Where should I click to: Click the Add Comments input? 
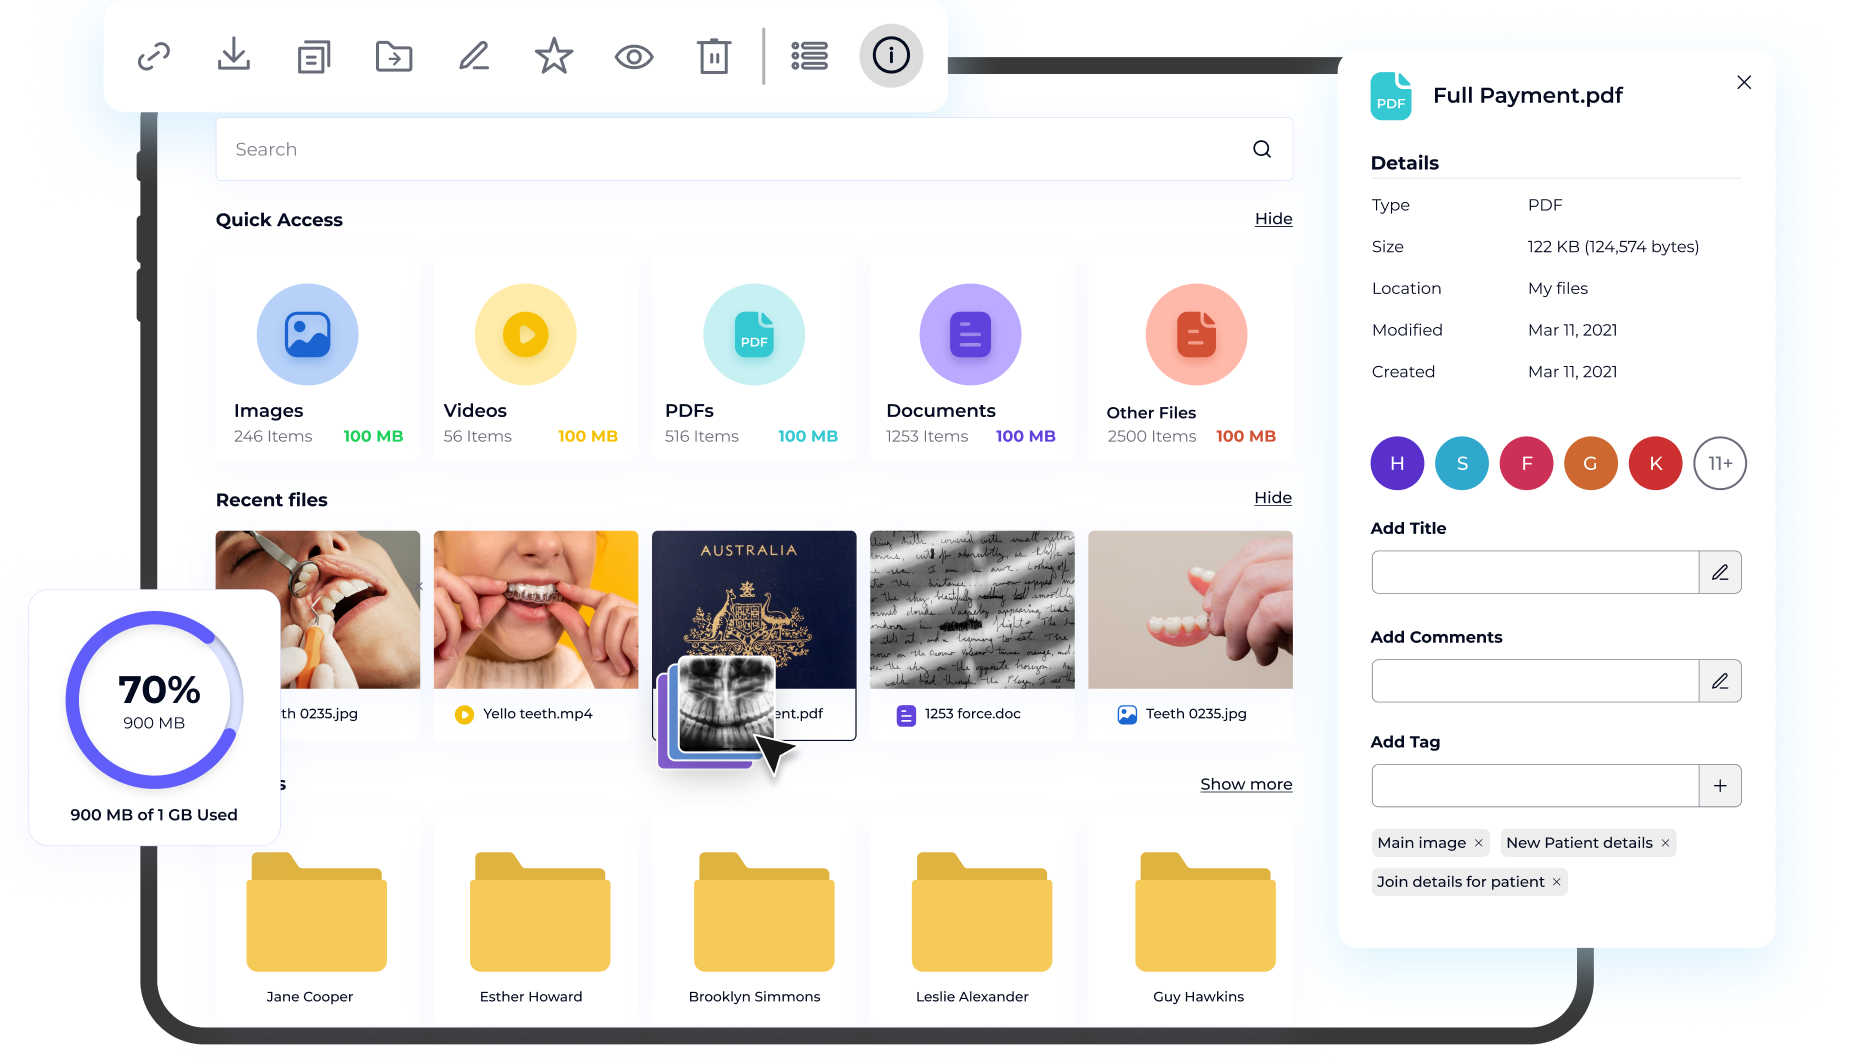click(1535, 681)
